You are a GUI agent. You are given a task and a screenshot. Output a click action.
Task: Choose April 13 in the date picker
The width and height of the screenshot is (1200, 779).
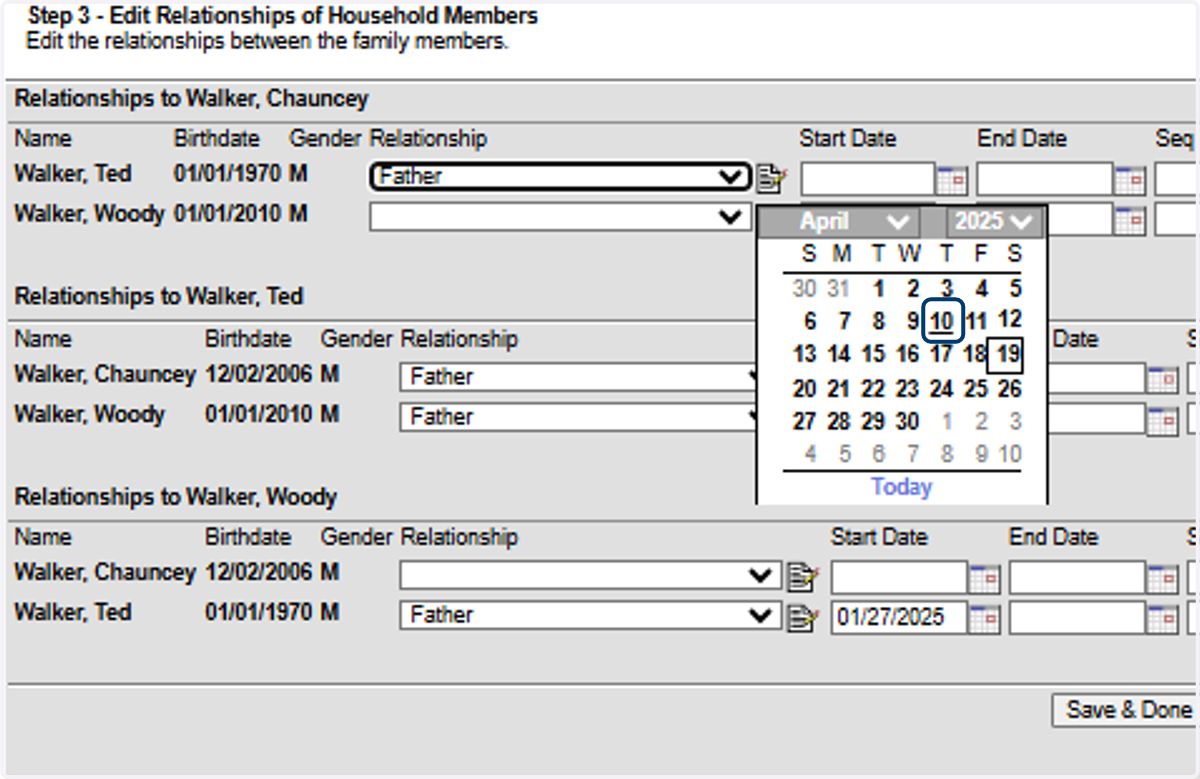tap(805, 355)
